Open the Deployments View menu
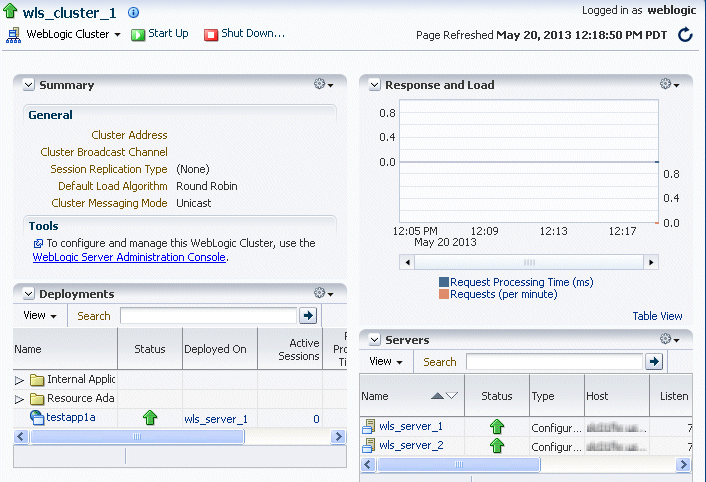706x482 pixels. click(40, 315)
